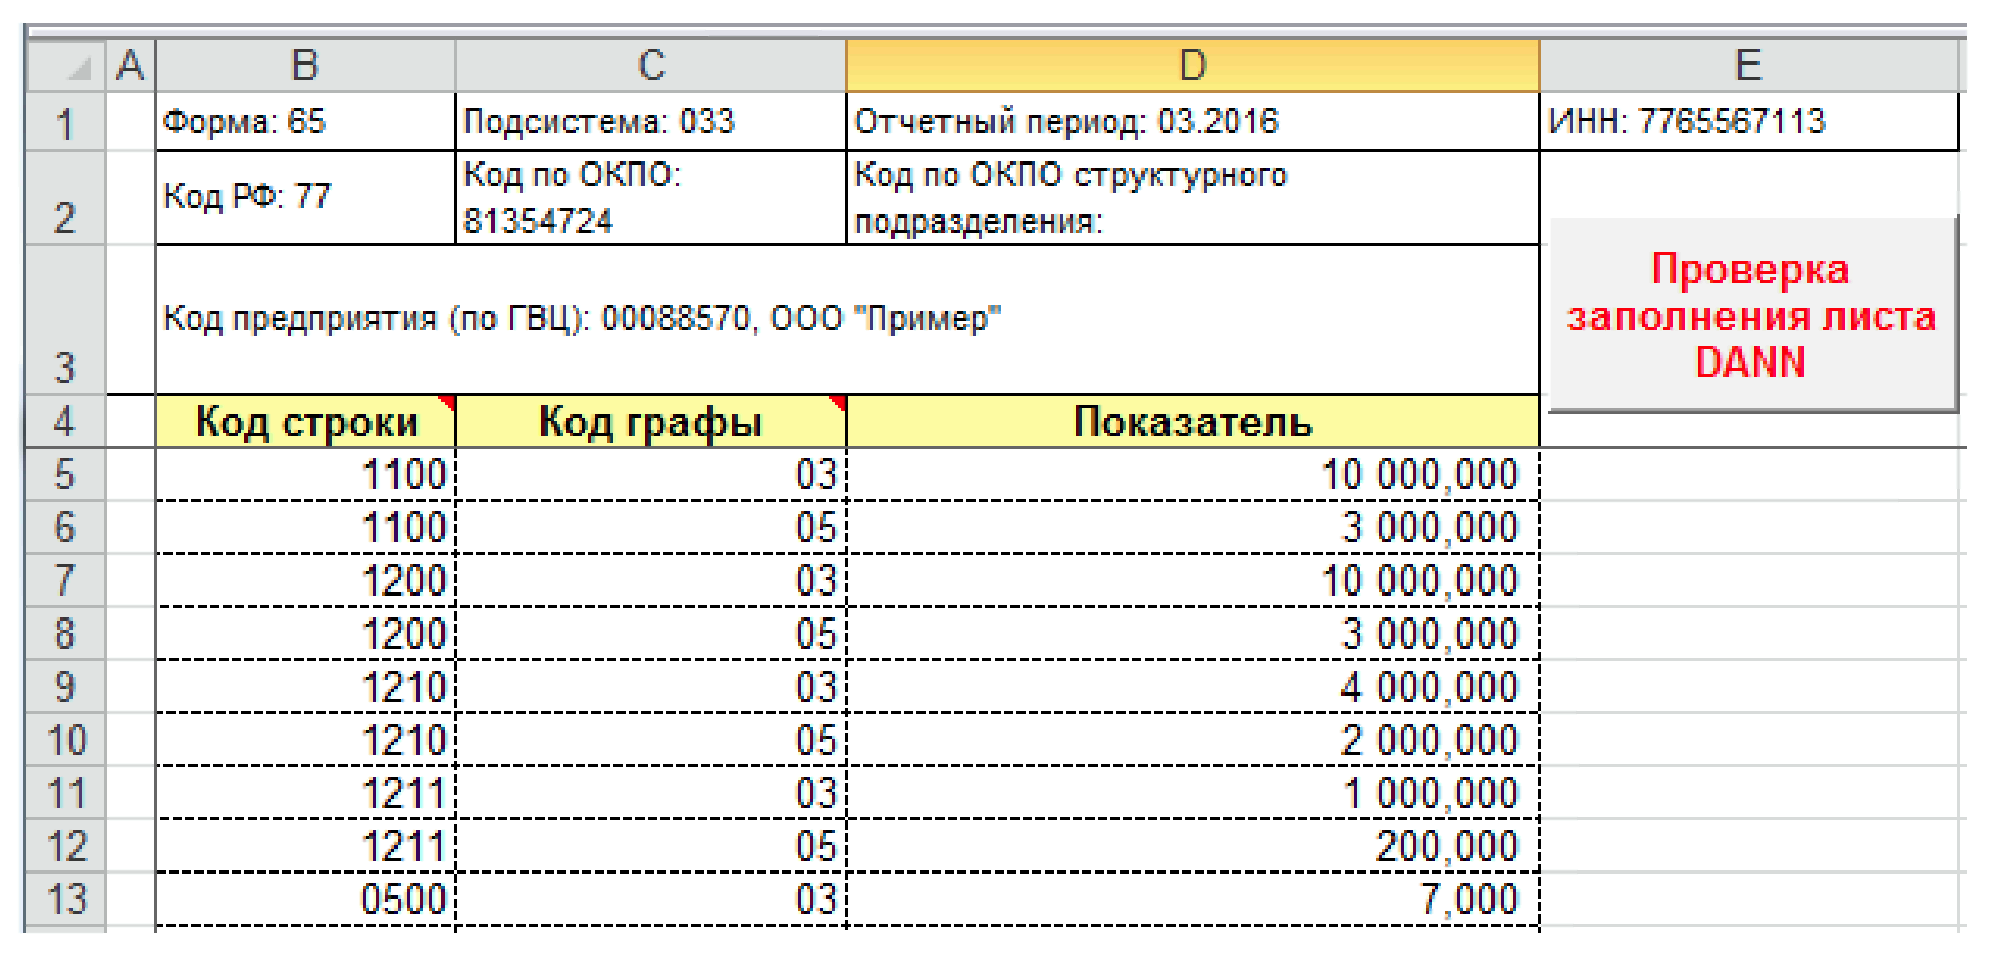Select the cell showing 10 000,000 in row 5
This screenshot has width=2009, height=967.
pos(1192,474)
